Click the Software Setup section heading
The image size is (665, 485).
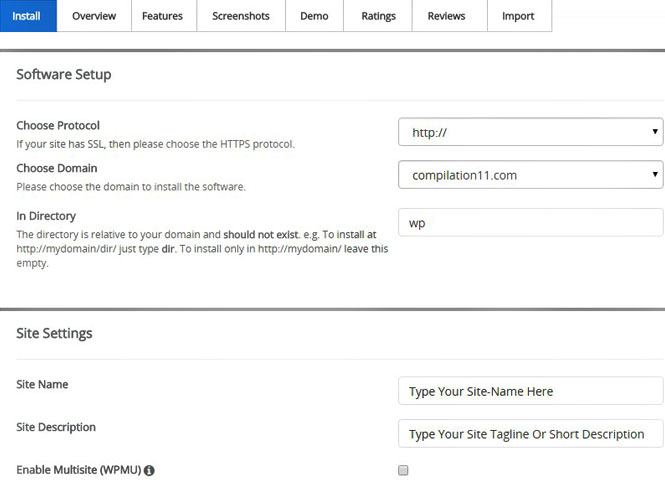[x=64, y=75]
